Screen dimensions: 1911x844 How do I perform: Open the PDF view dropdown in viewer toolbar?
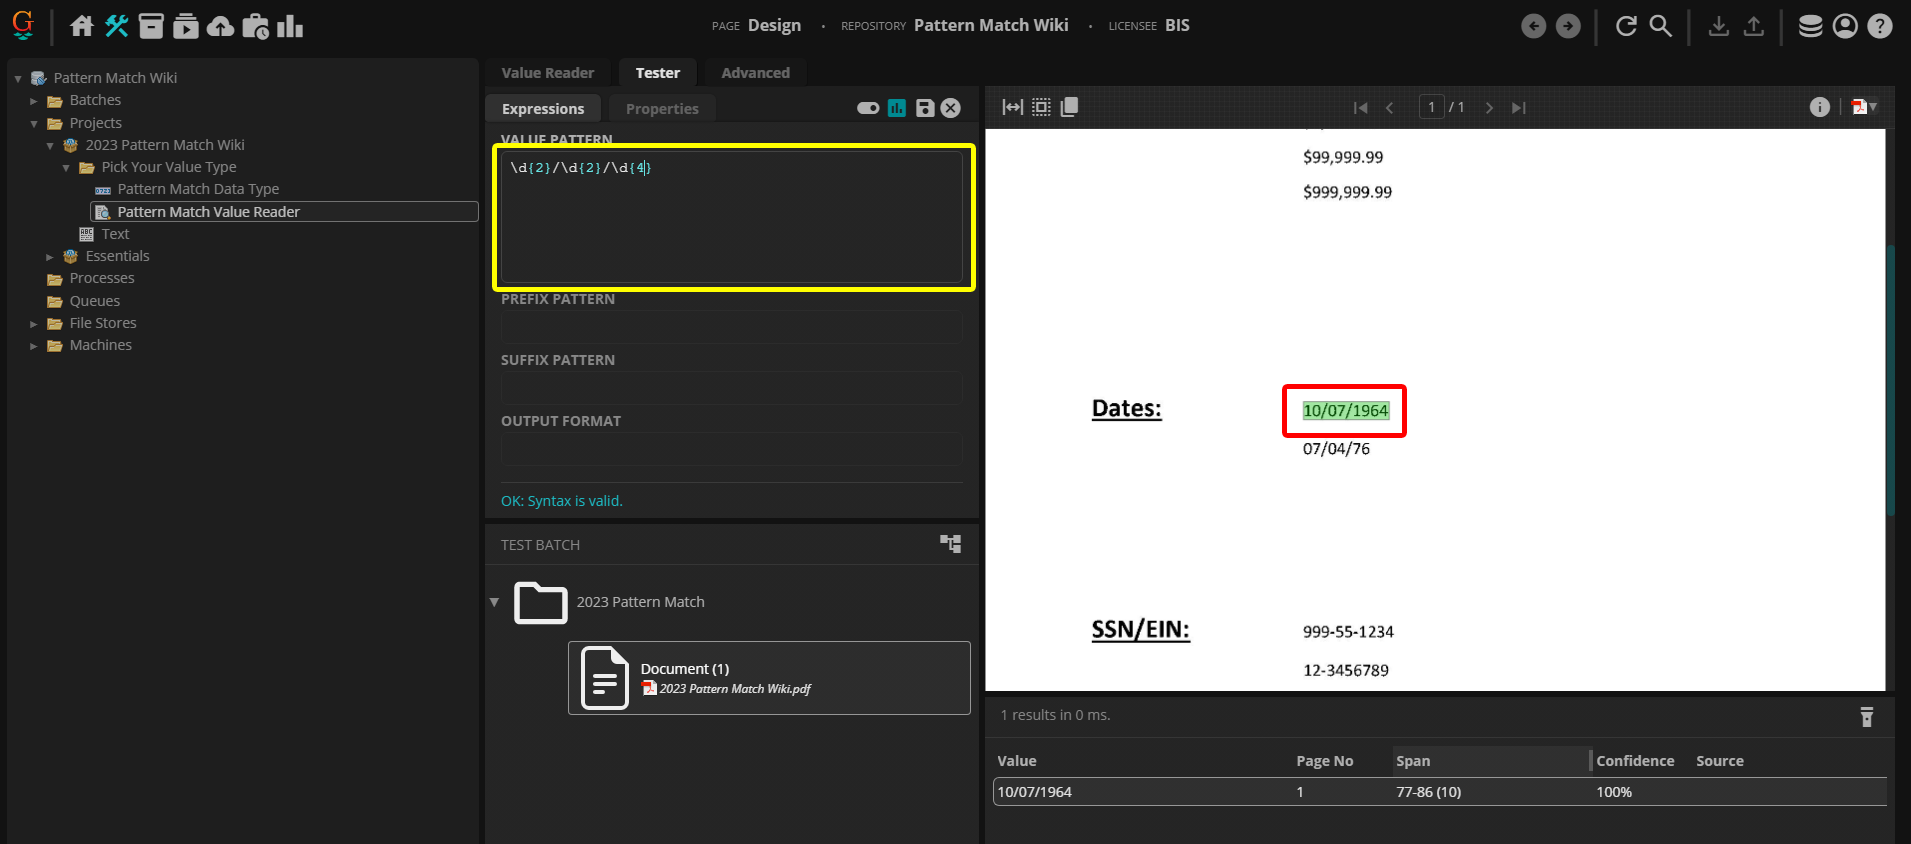pos(1864,107)
